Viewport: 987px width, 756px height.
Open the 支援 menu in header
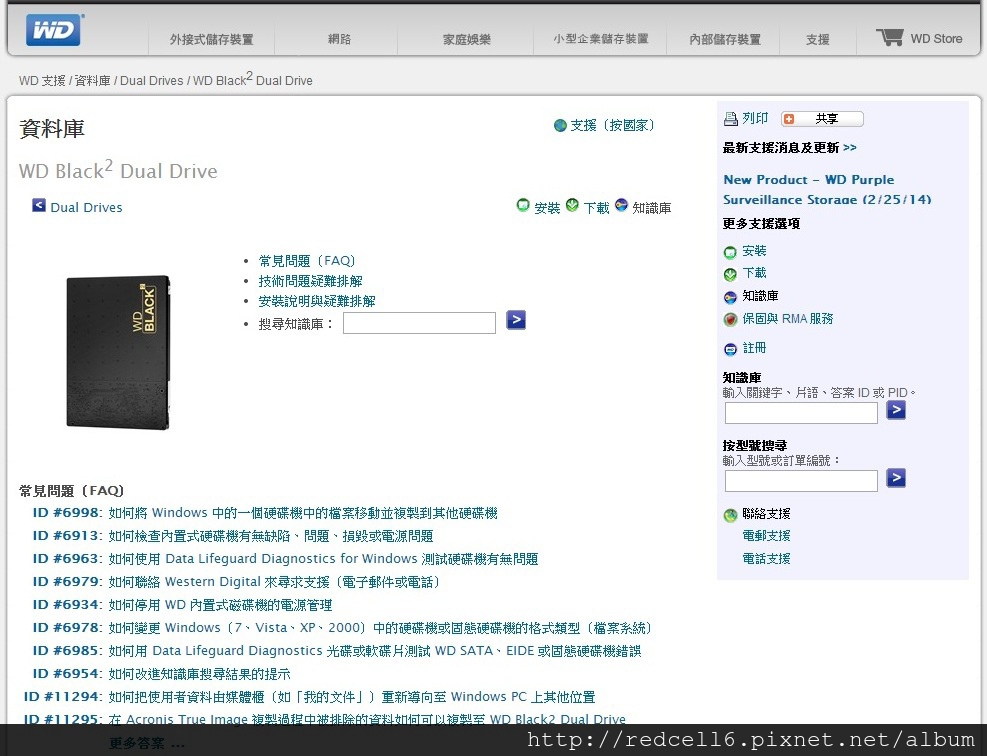[x=818, y=39]
